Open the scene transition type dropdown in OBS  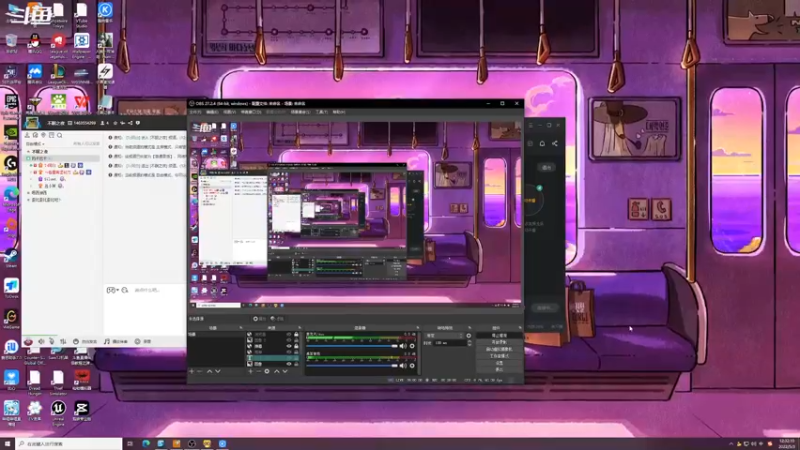coord(444,336)
